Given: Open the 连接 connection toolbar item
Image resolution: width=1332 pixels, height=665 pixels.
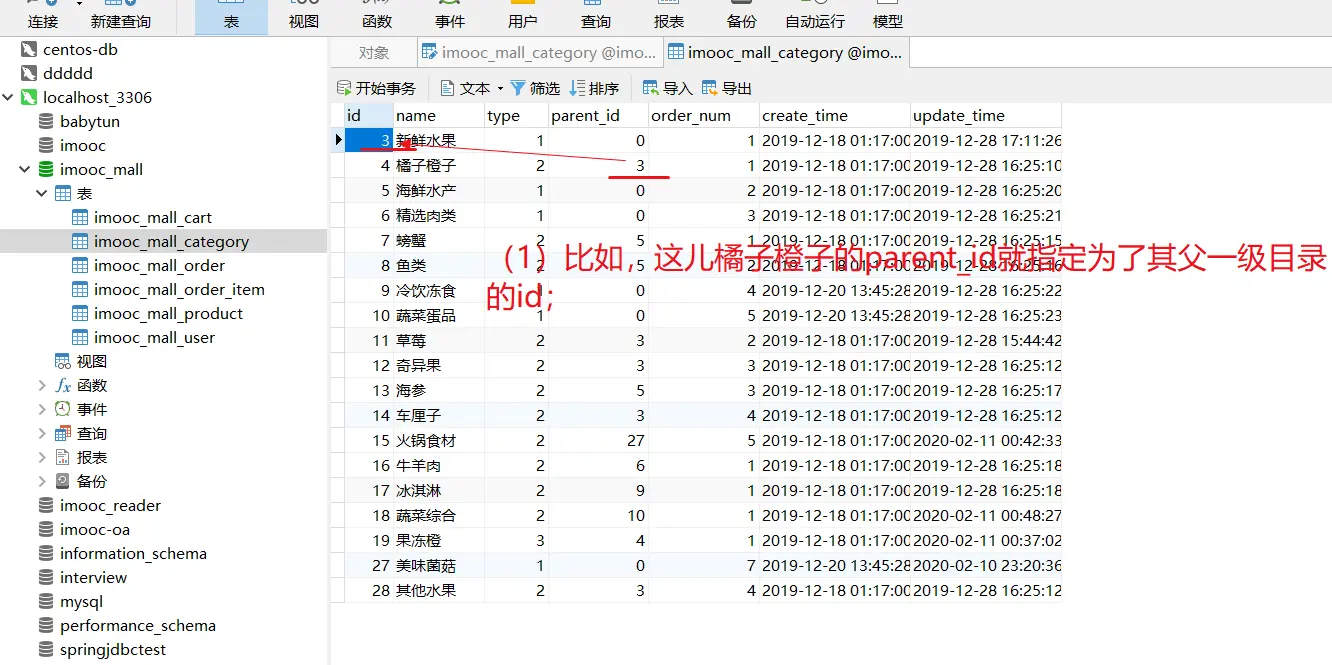Looking at the screenshot, I should [43, 16].
